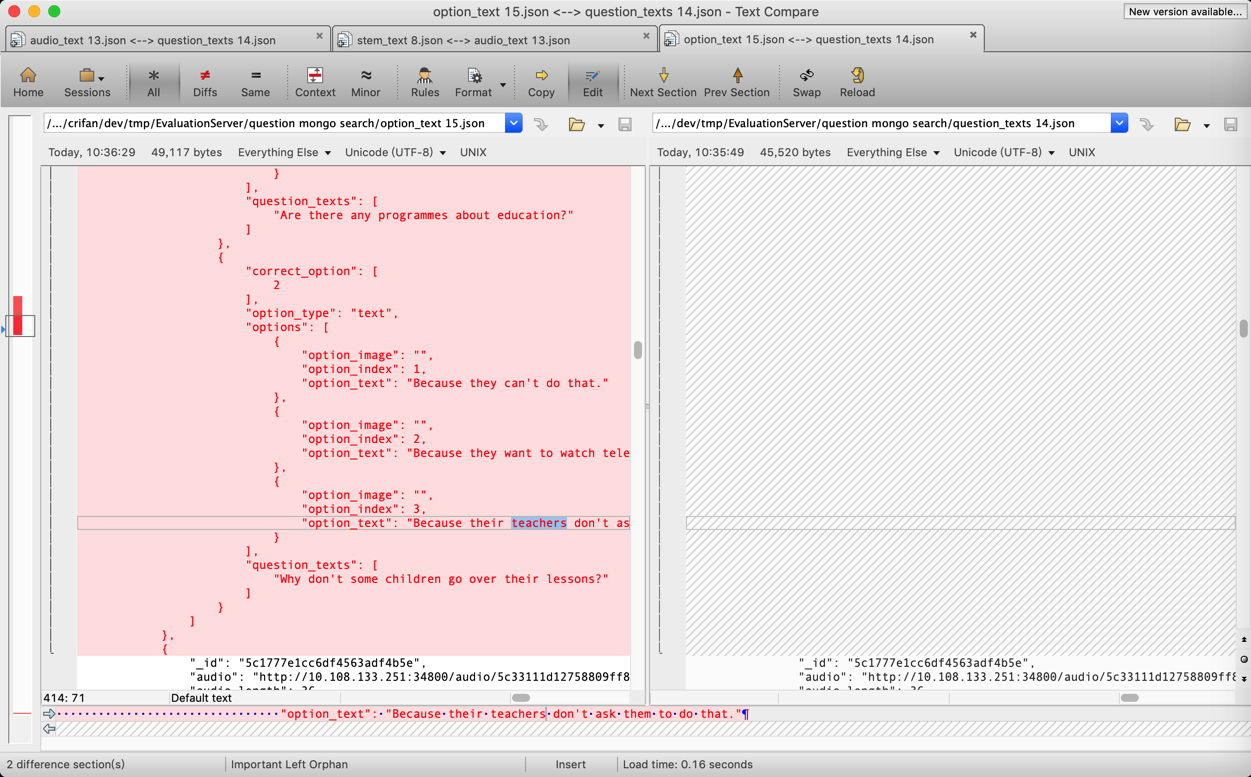Click the right pane horizontal scrollbar thumb
Image resolution: width=1251 pixels, height=777 pixels.
click(x=1129, y=698)
